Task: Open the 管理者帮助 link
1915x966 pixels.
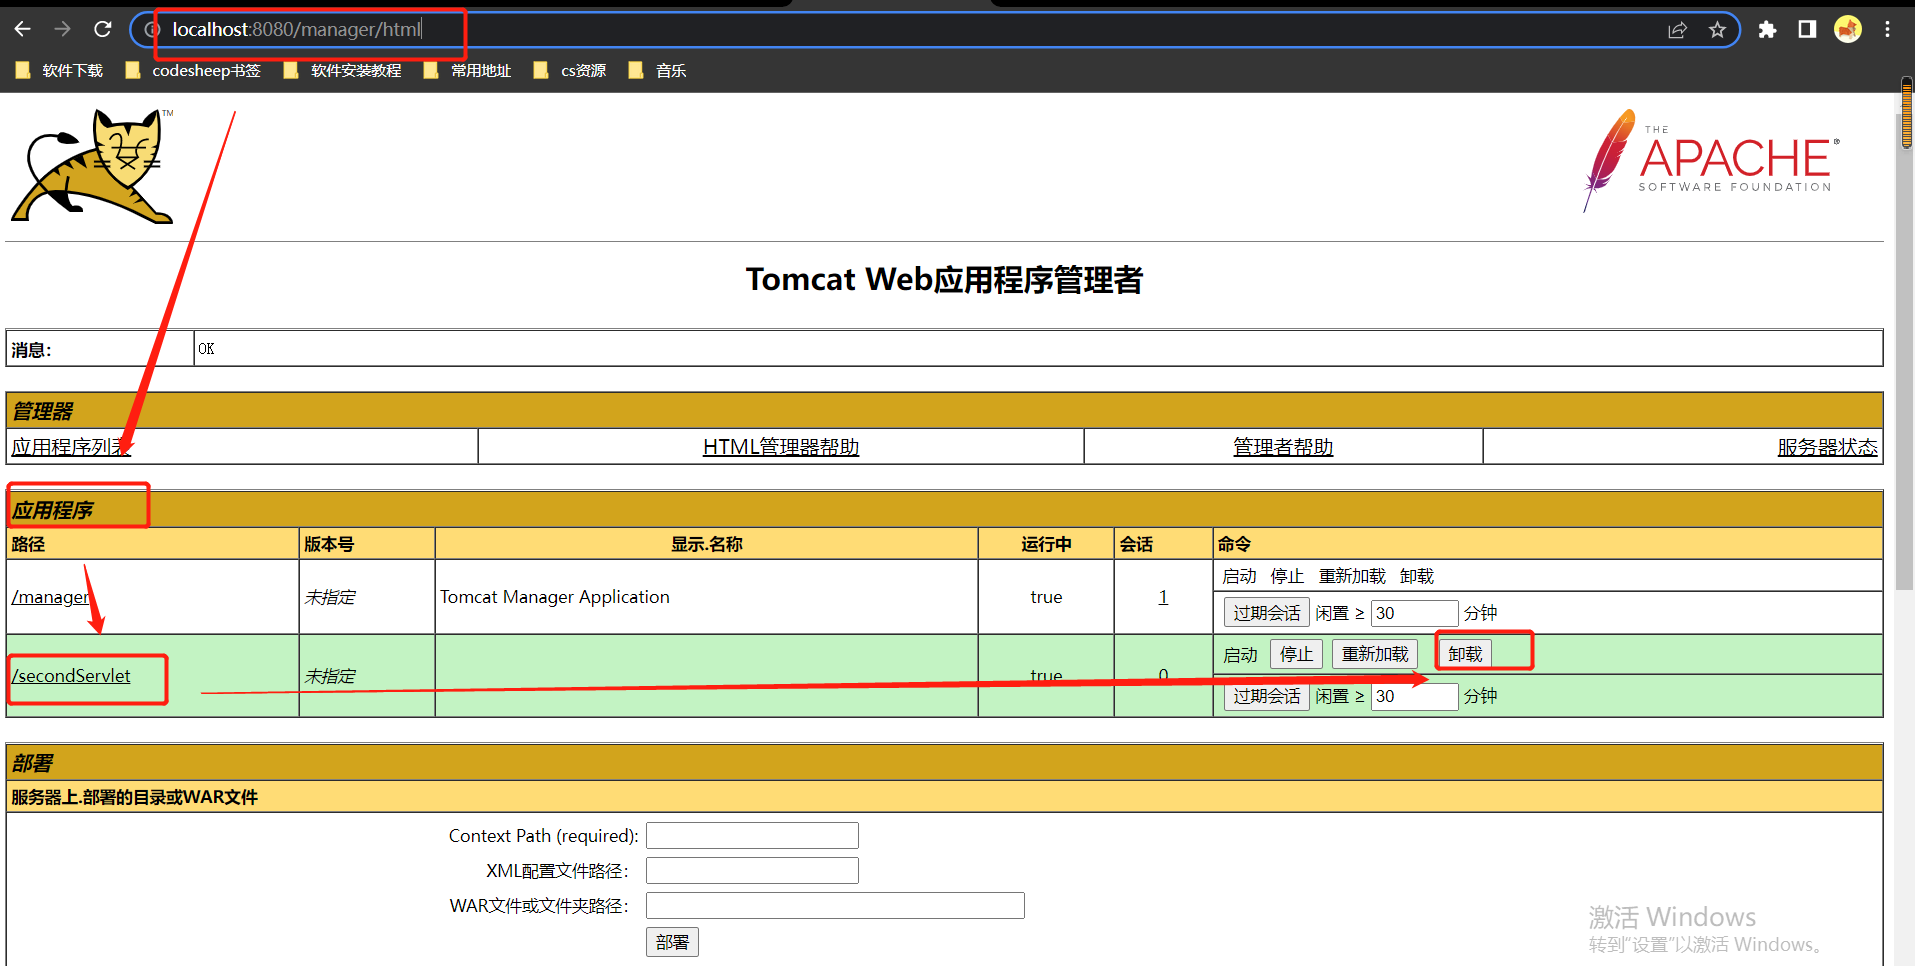Action: click(1283, 447)
